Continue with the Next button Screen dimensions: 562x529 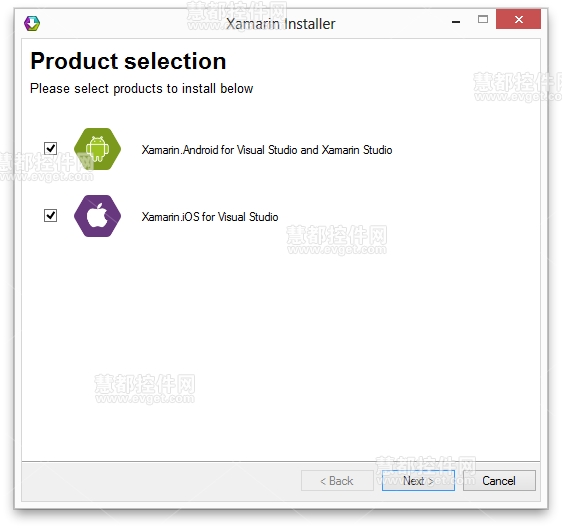click(x=418, y=481)
